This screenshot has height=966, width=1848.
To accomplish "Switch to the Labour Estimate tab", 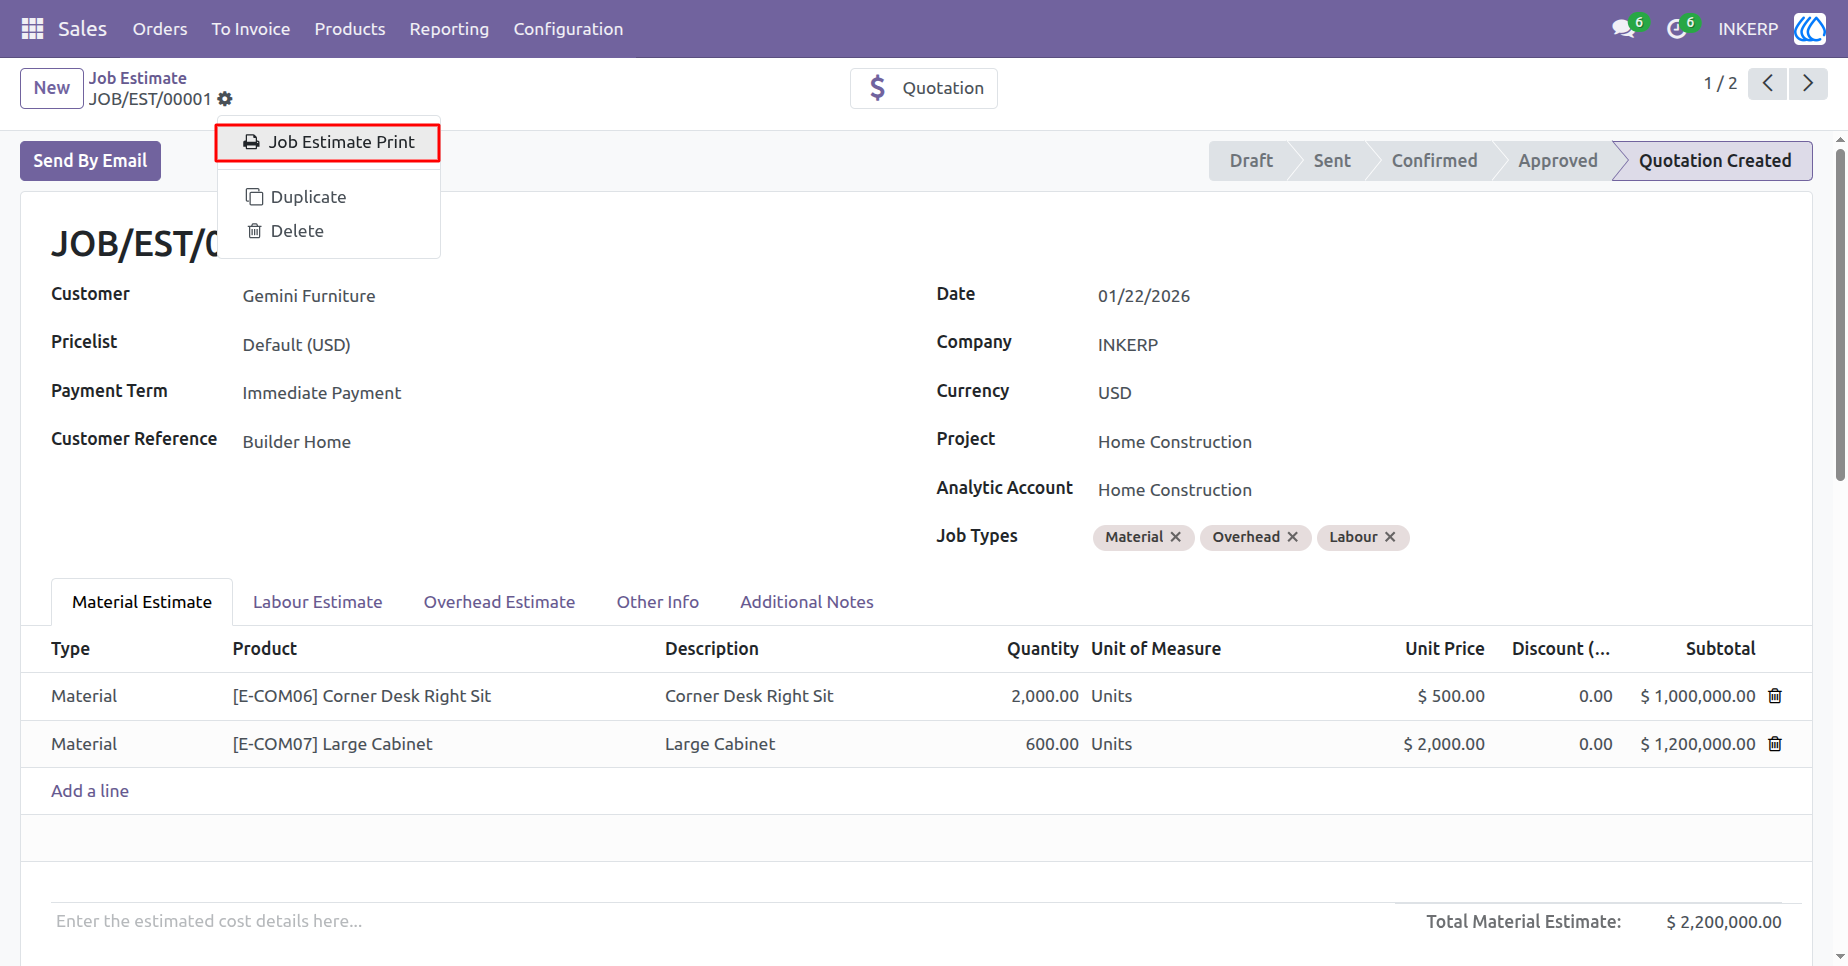I will click(x=318, y=602).
